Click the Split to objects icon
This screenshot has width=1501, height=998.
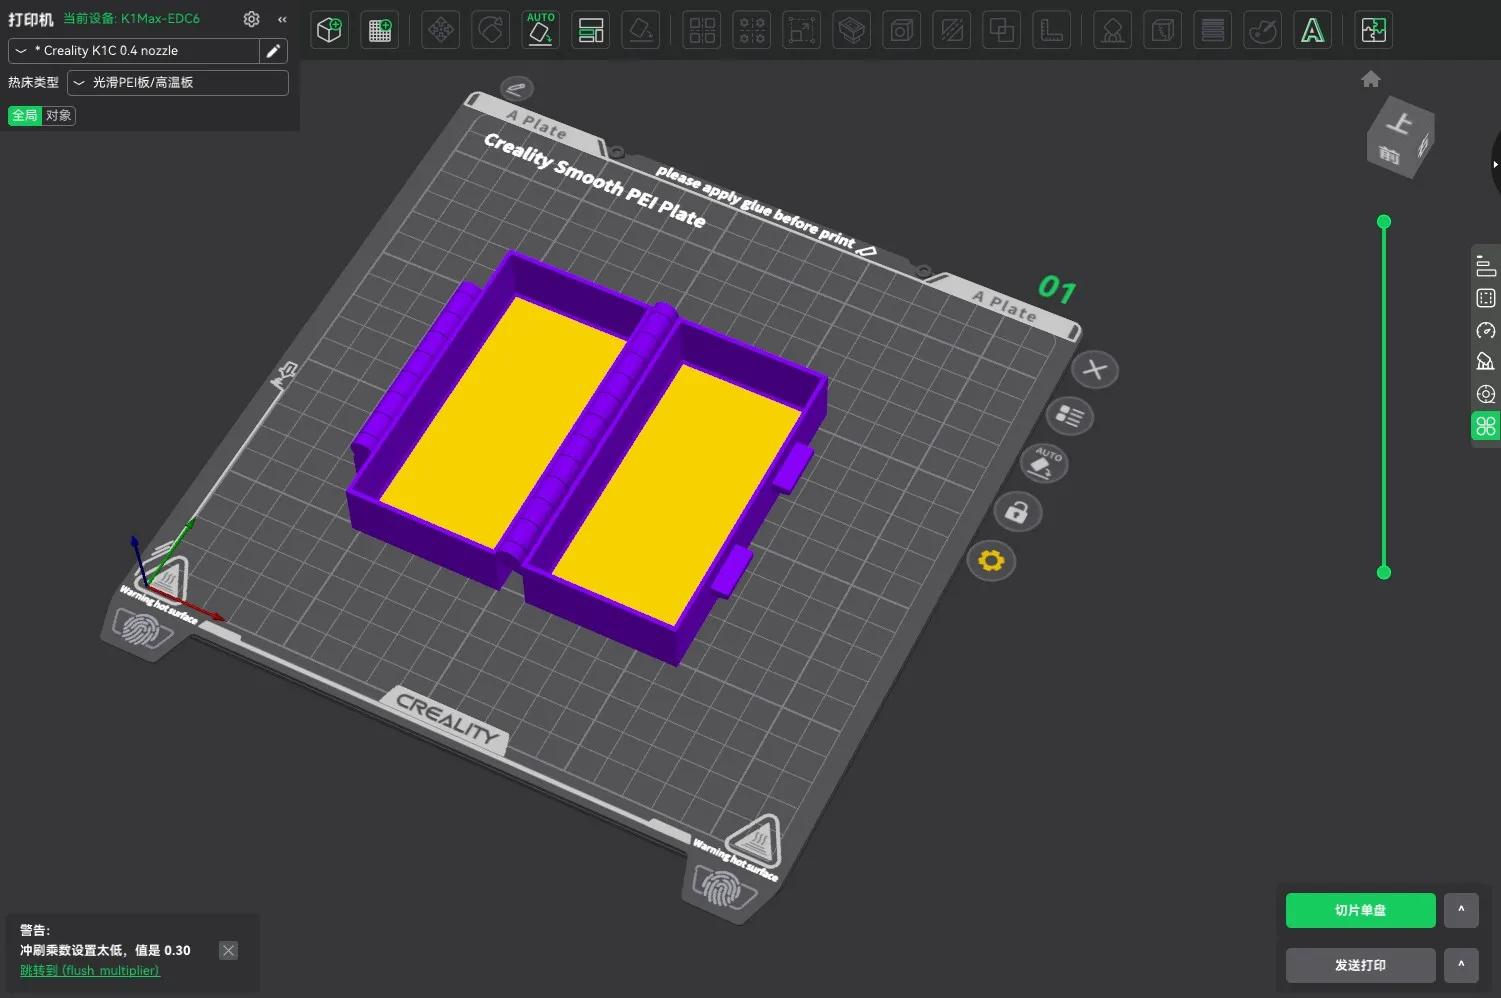pos(703,30)
